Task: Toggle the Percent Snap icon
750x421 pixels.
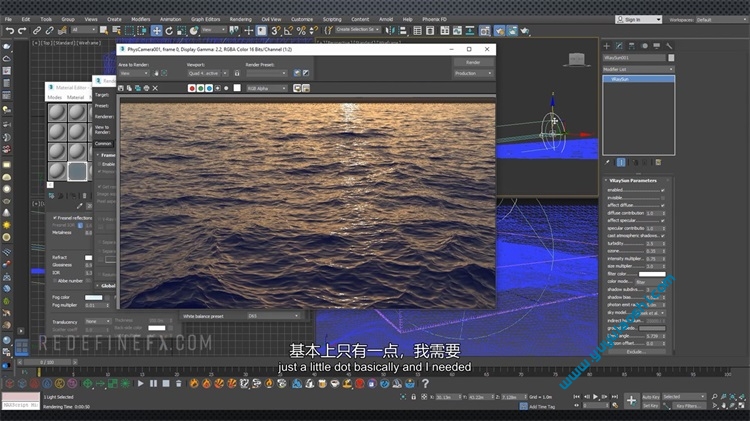Action: click(x=301, y=31)
